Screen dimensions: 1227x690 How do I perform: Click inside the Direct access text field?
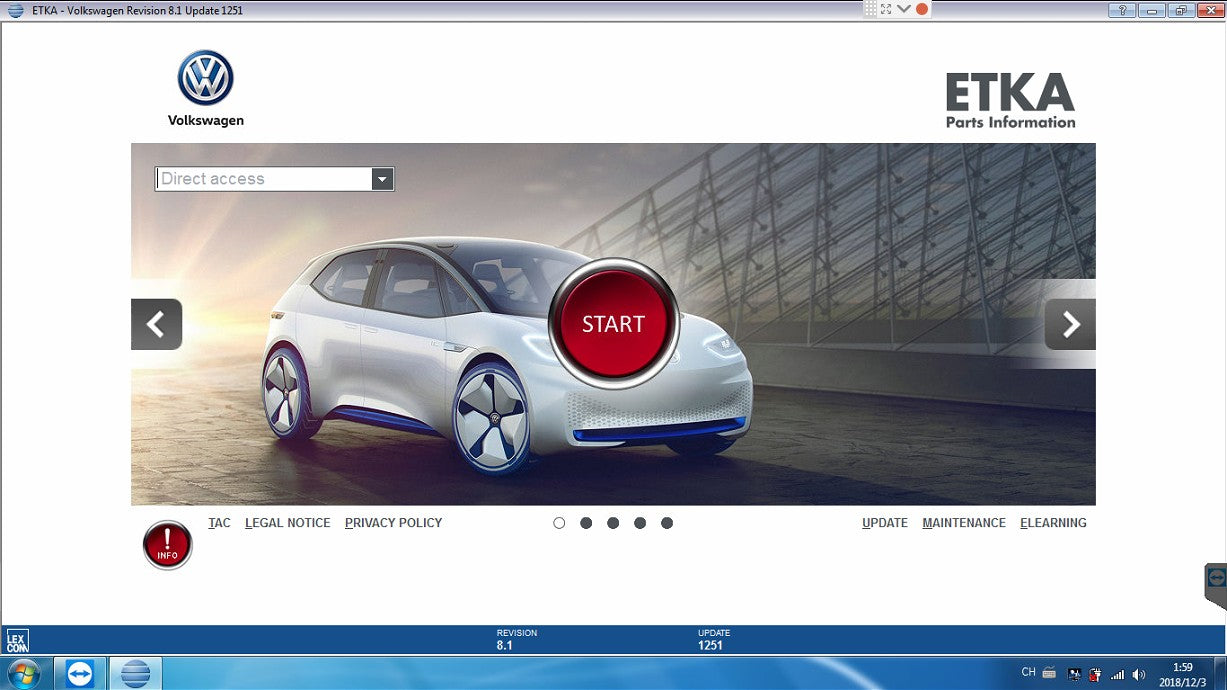[x=263, y=179]
